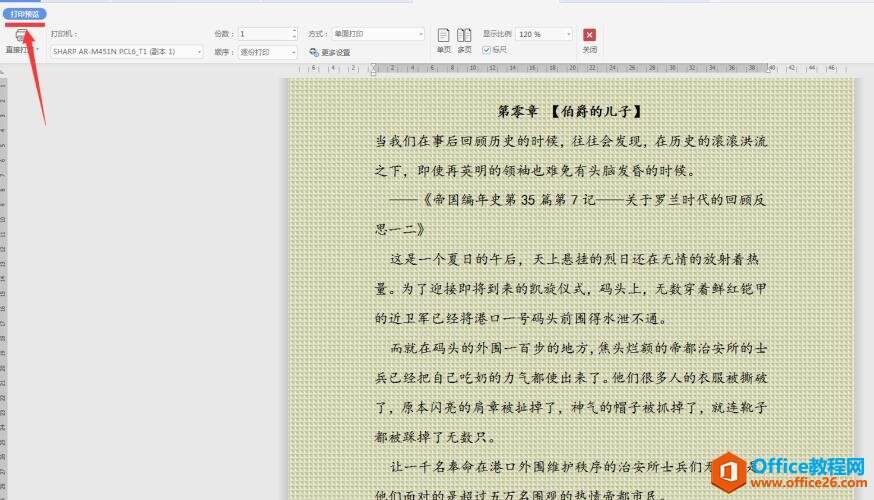The width and height of the screenshot is (874, 500).
Task: Expand the direct print dropdown arrow
Action: pyautogui.click(x=37, y=49)
